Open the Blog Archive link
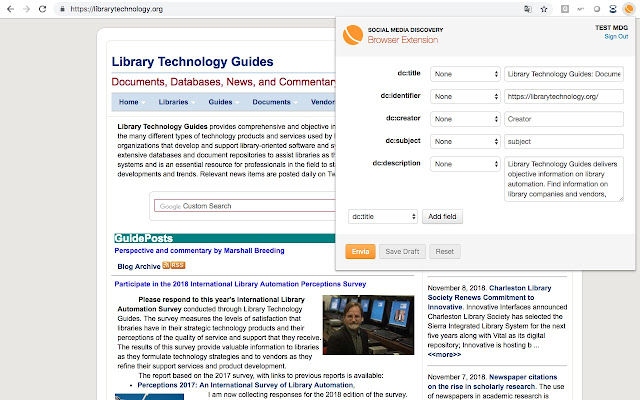This screenshot has width=640, height=400. (x=139, y=267)
